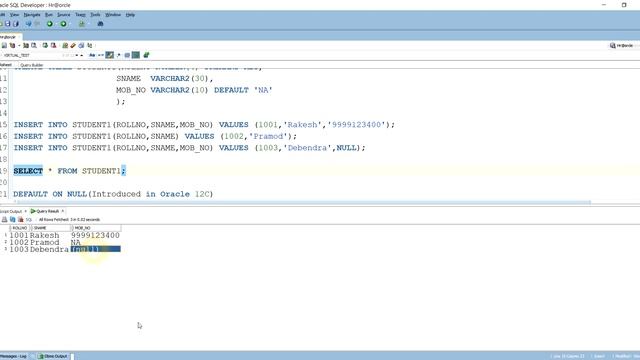640x360 pixels.
Task: Open the Run menu
Action: [49, 15]
